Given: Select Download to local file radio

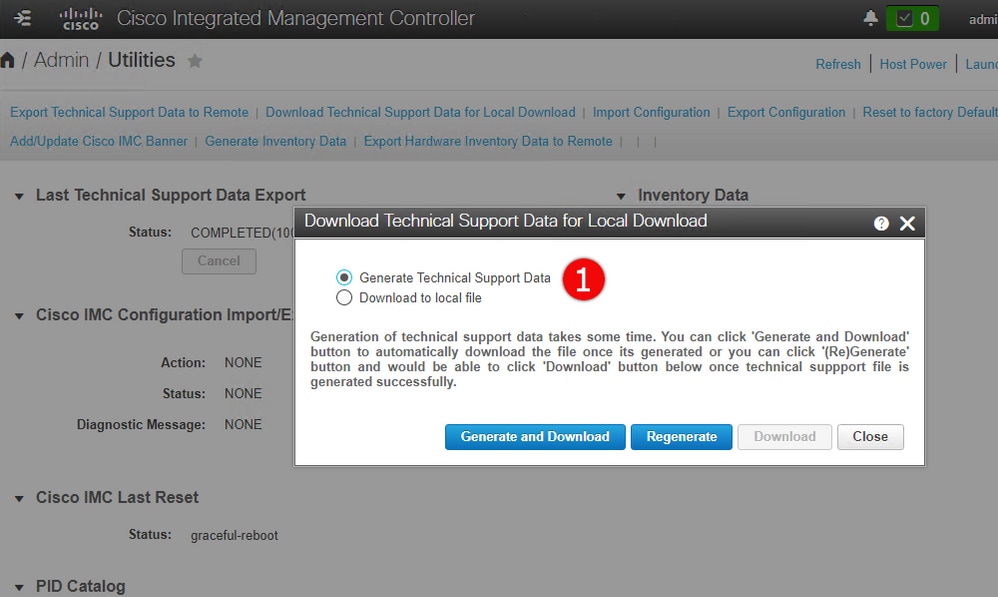Looking at the screenshot, I should point(344,298).
